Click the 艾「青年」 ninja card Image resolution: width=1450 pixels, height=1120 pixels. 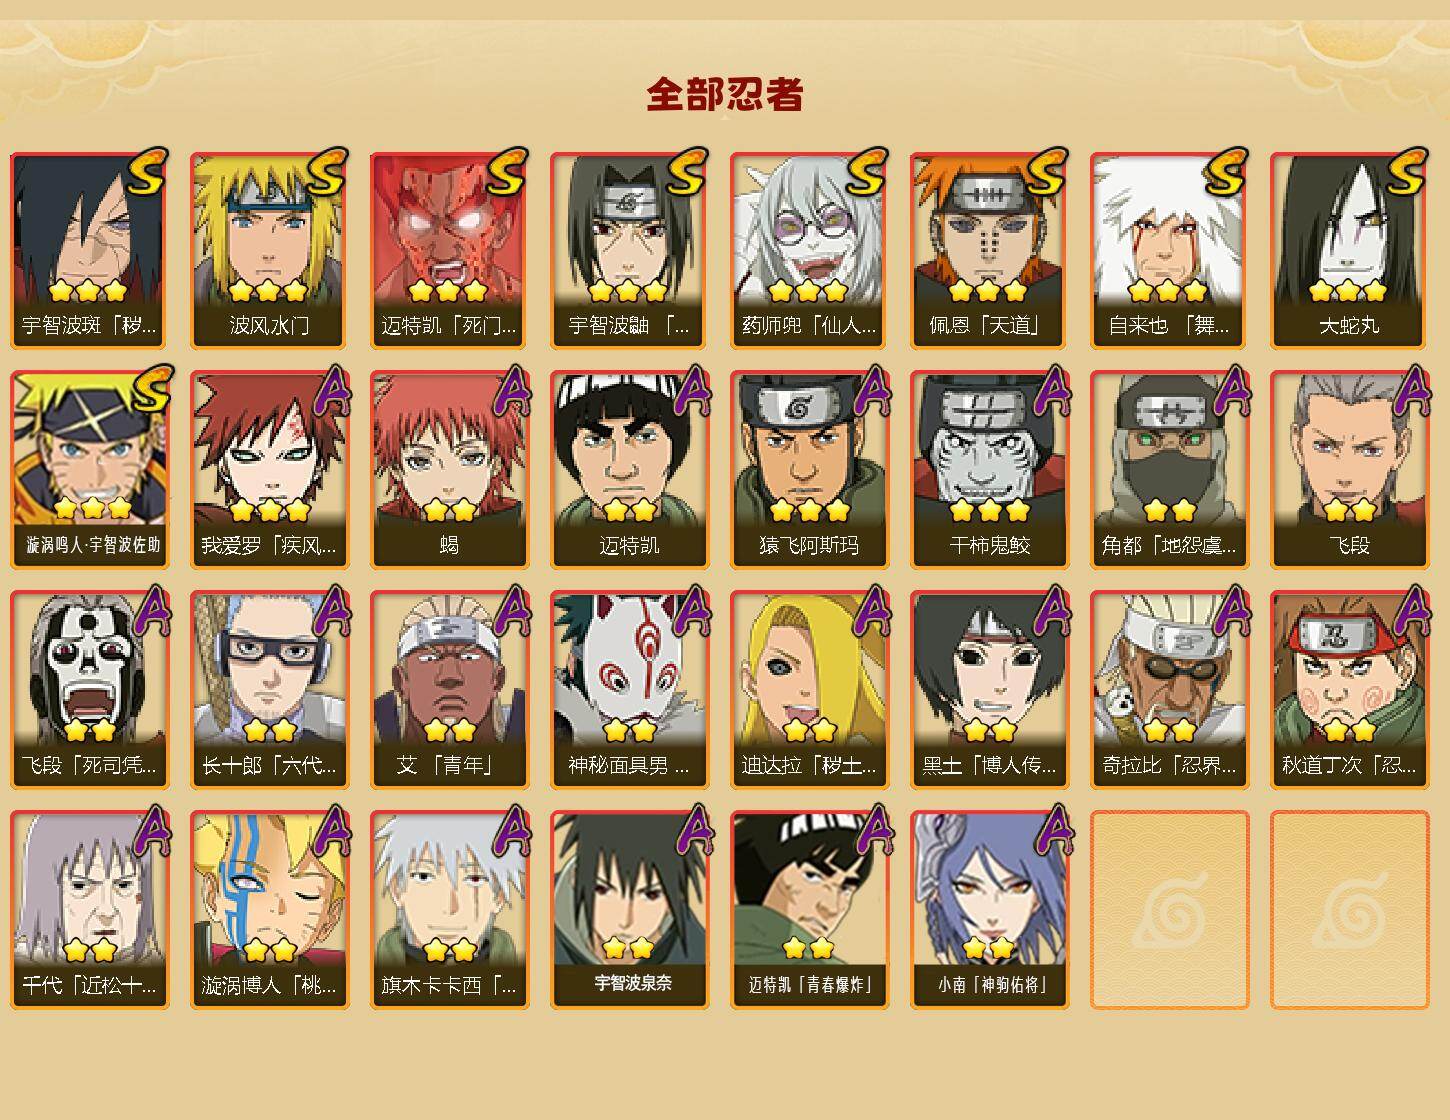[x=449, y=690]
